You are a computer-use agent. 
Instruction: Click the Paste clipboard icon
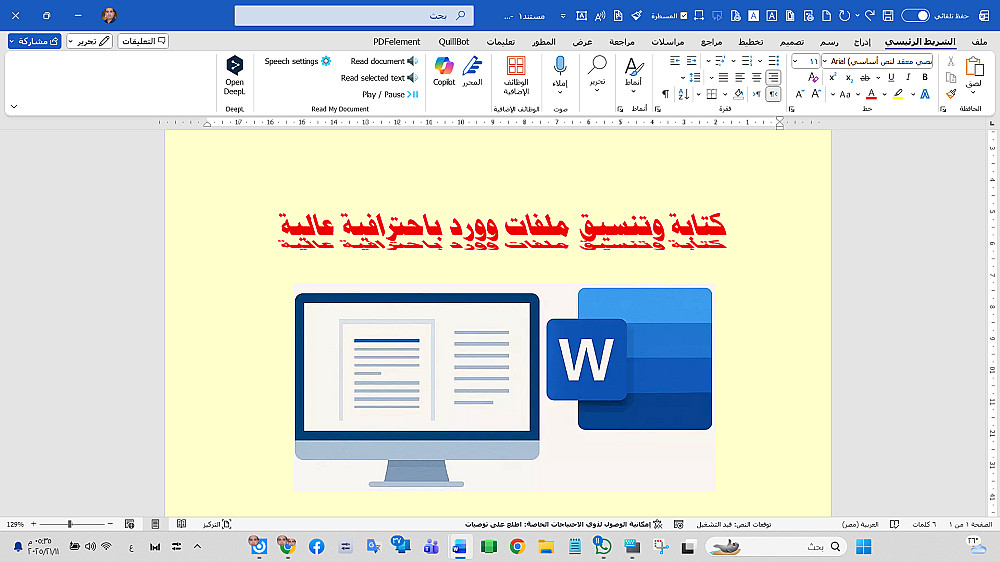(x=974, y=66)
